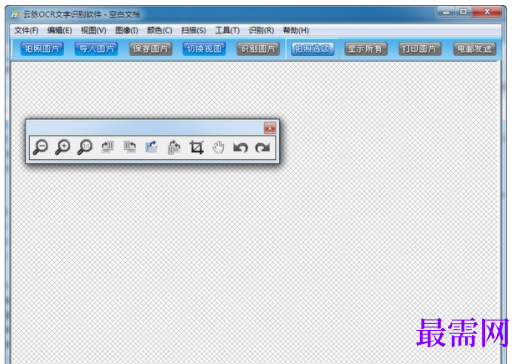
Task: Open the 视图(V) menu
Action: tap(94, 30)
